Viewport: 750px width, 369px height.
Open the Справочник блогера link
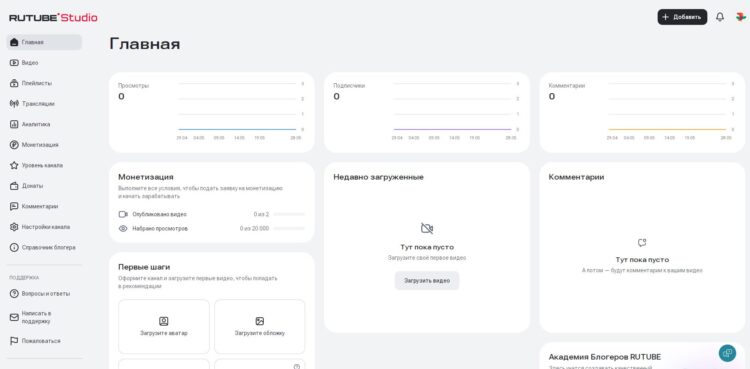[x=44, y=247]
